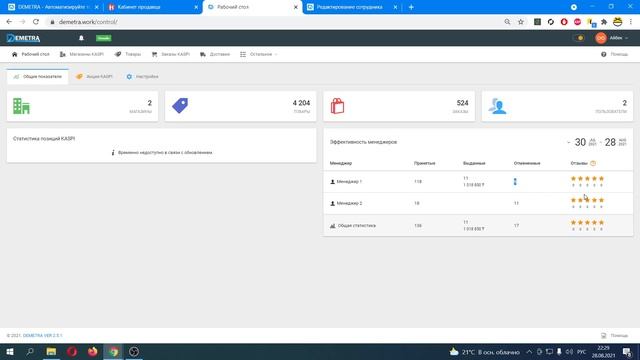Switch to the Акции KASPI tab

(x=94, y=77)
